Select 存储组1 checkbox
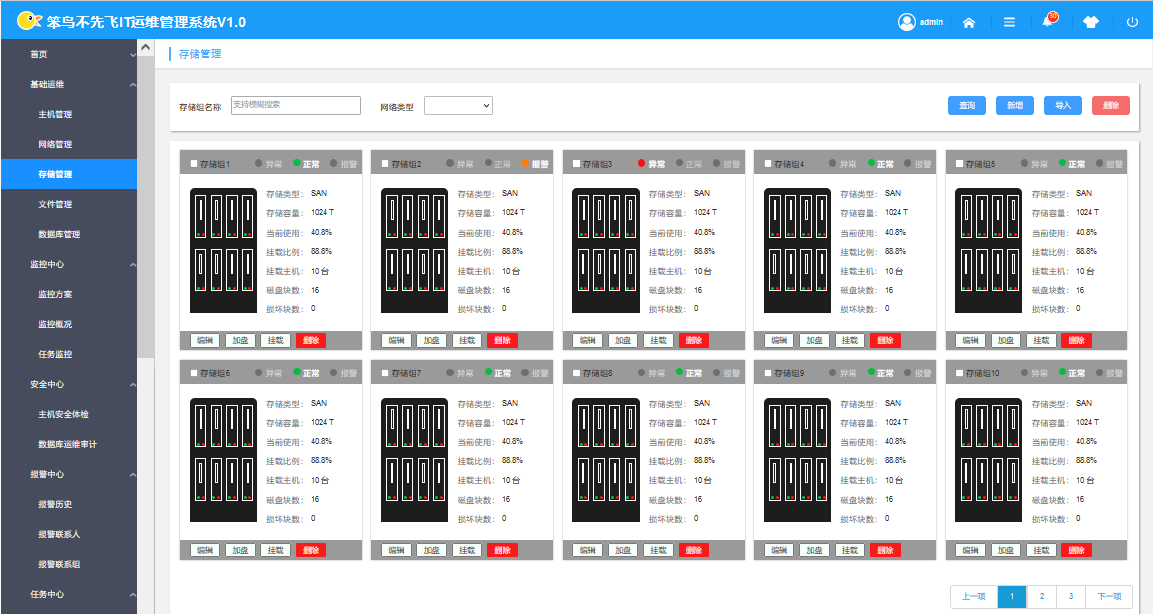Screen dimensions: 1154x614 point(194,163)
